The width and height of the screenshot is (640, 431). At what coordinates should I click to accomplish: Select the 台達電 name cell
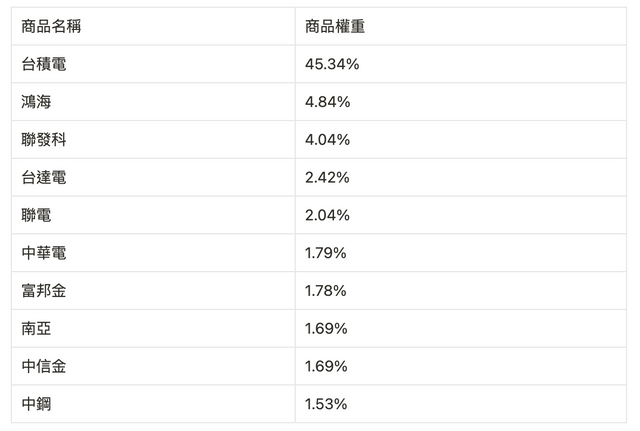click(44, 177)
